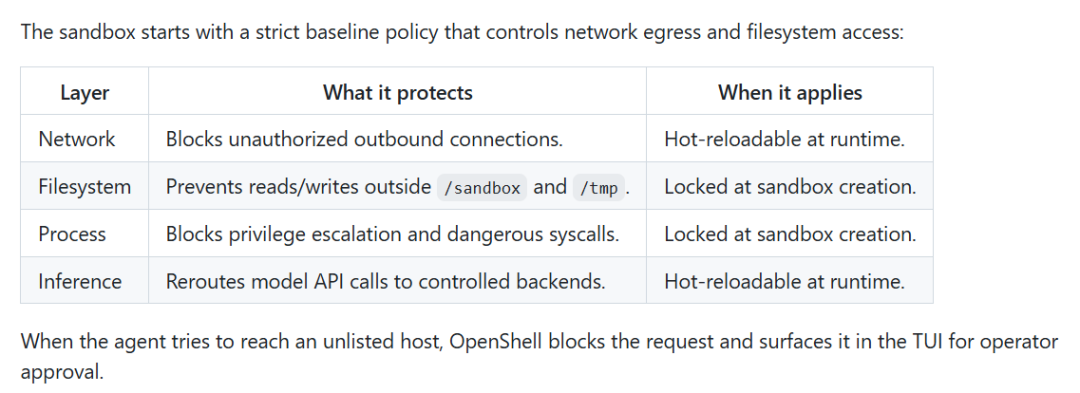Click the When it applies header
Screen dimensions: 1080x393
(789, 92)
